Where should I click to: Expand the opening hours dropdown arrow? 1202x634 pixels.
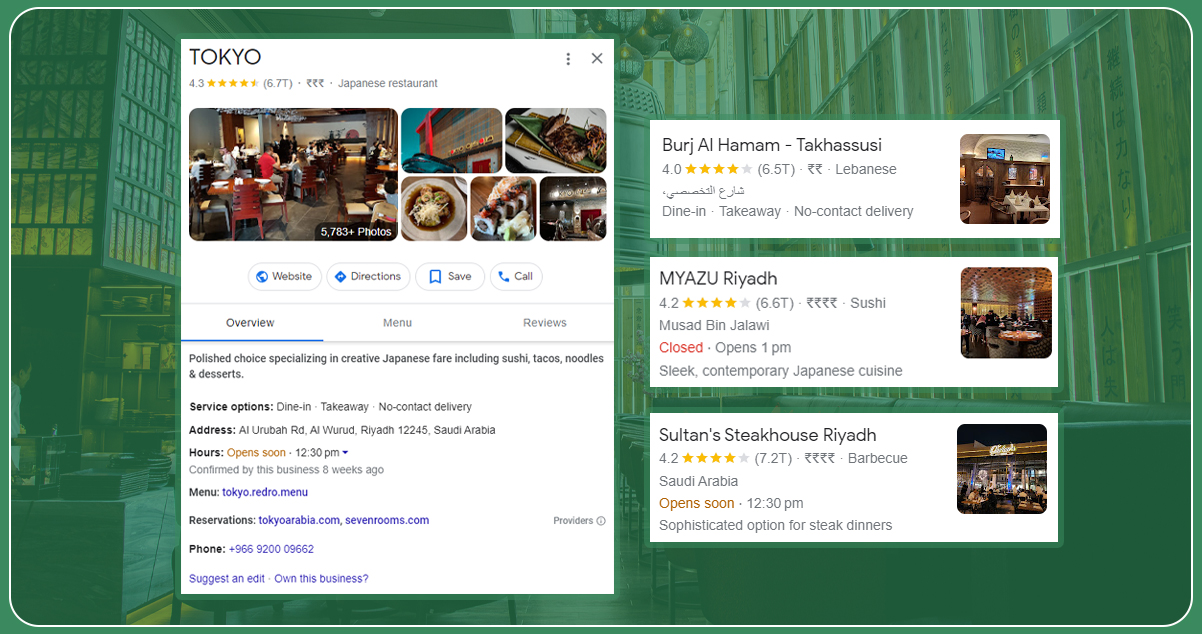pos(345,453)
